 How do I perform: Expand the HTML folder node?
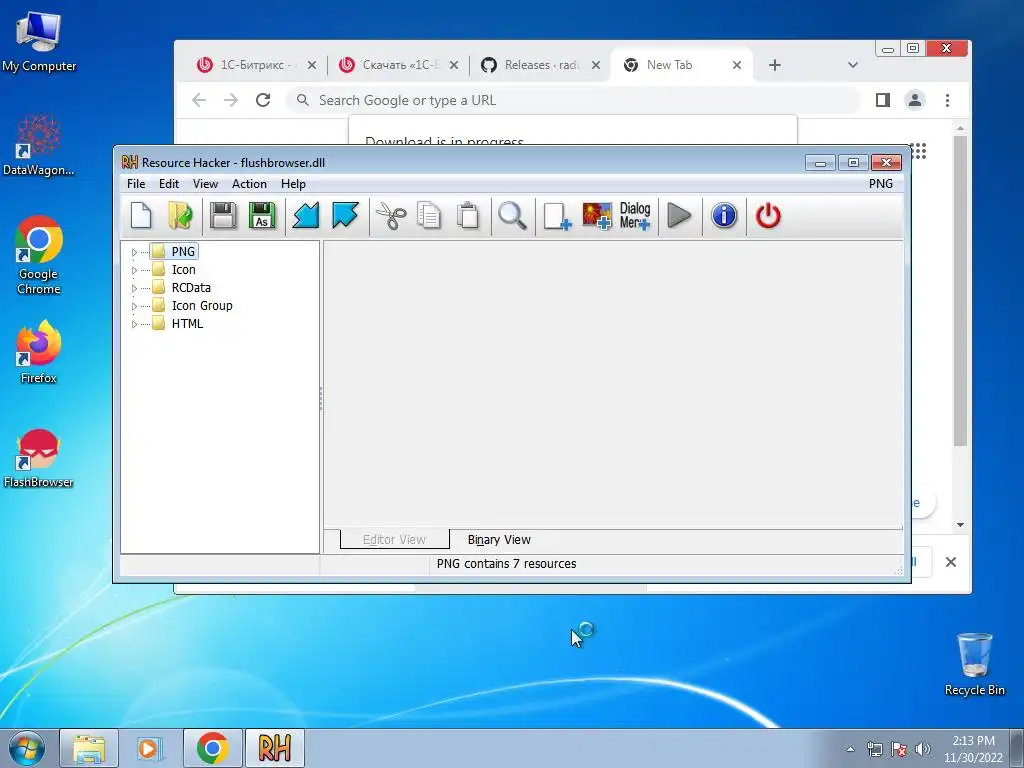(x=135, y=324)
